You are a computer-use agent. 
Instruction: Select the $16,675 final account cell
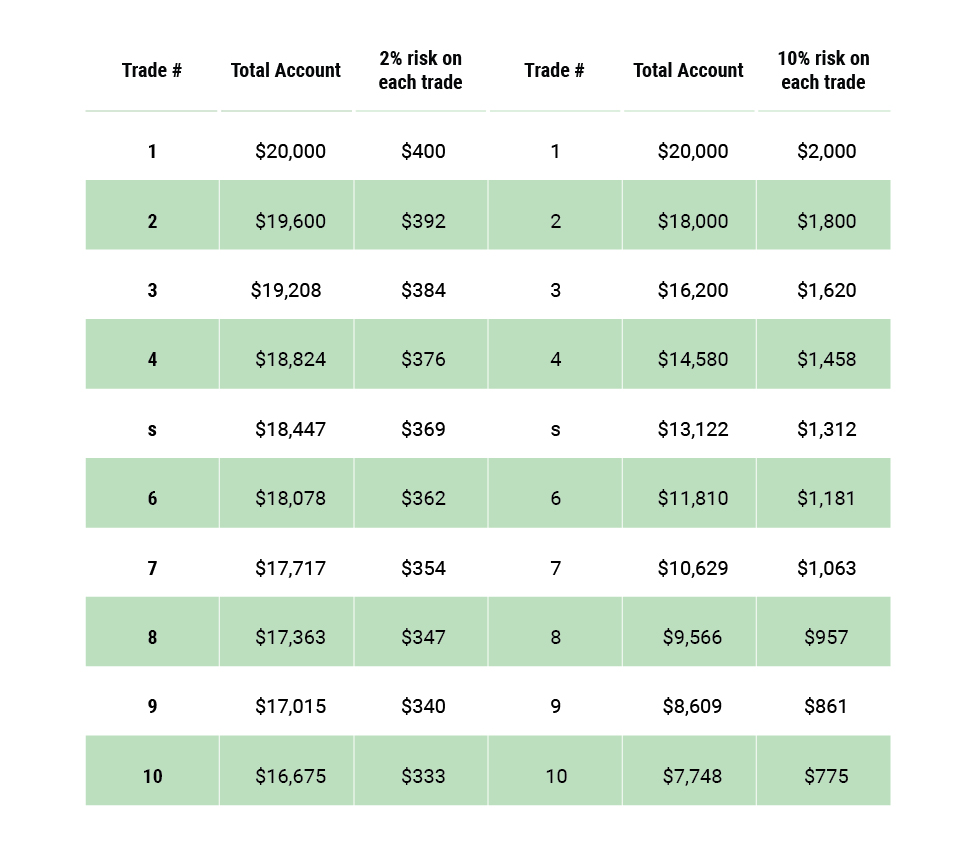click(290, 776)
